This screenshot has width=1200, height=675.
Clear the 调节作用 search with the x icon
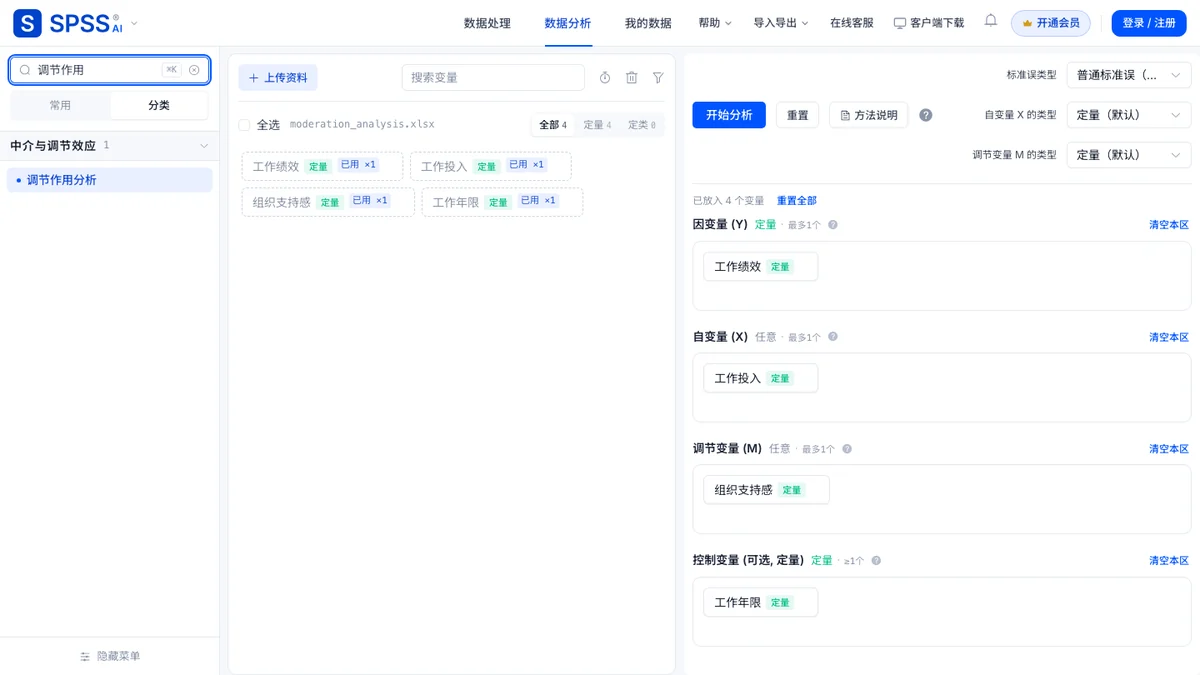[x=194, y=70]
